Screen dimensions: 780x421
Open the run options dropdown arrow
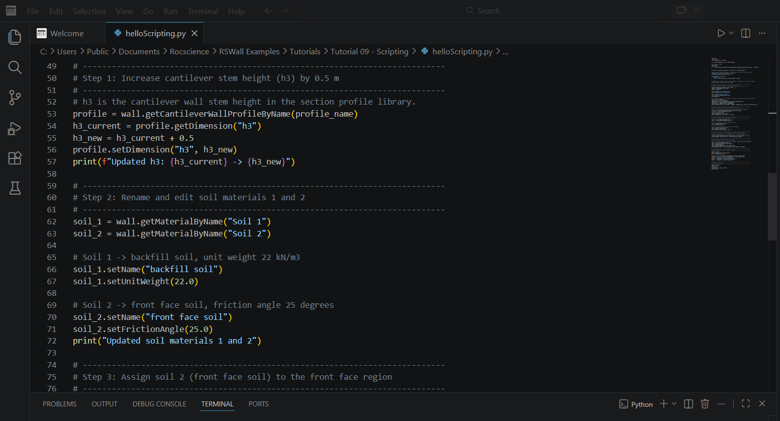(x=731, y=33)
